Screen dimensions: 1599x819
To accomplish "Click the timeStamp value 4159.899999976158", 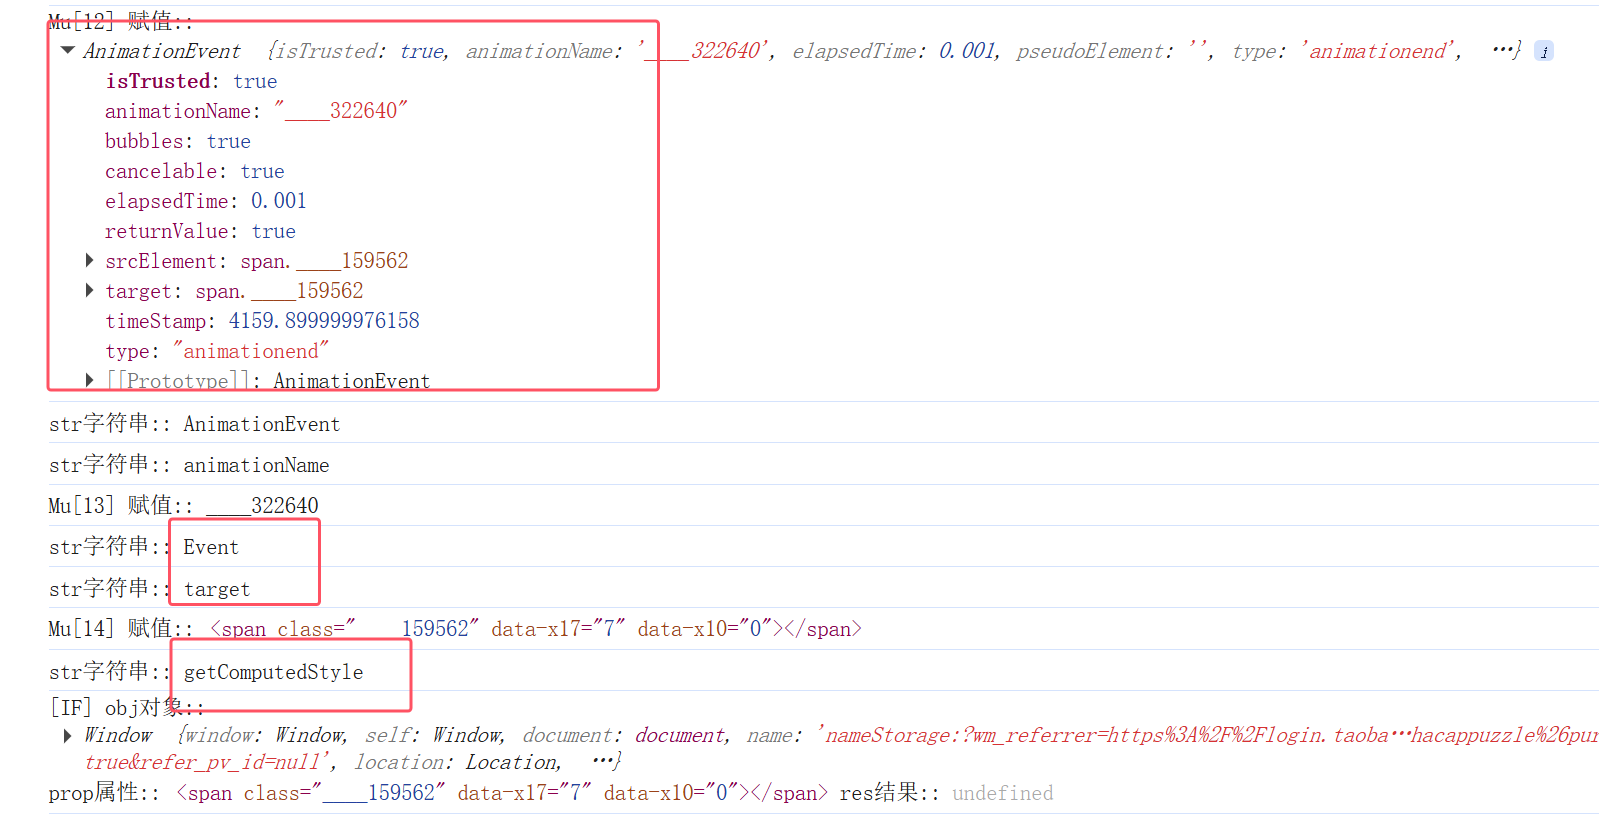I will click(x=324, y=322).
